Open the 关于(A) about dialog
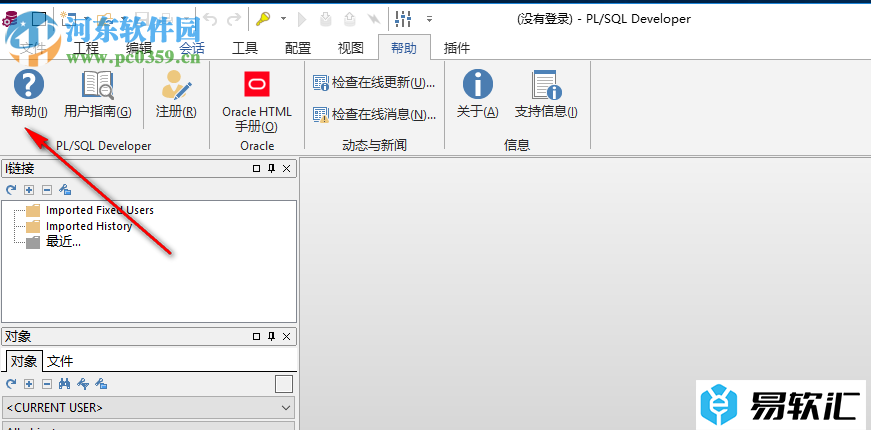Image resolution: width=871 pixels, height=430 pixels. click(x=478, y=94)
